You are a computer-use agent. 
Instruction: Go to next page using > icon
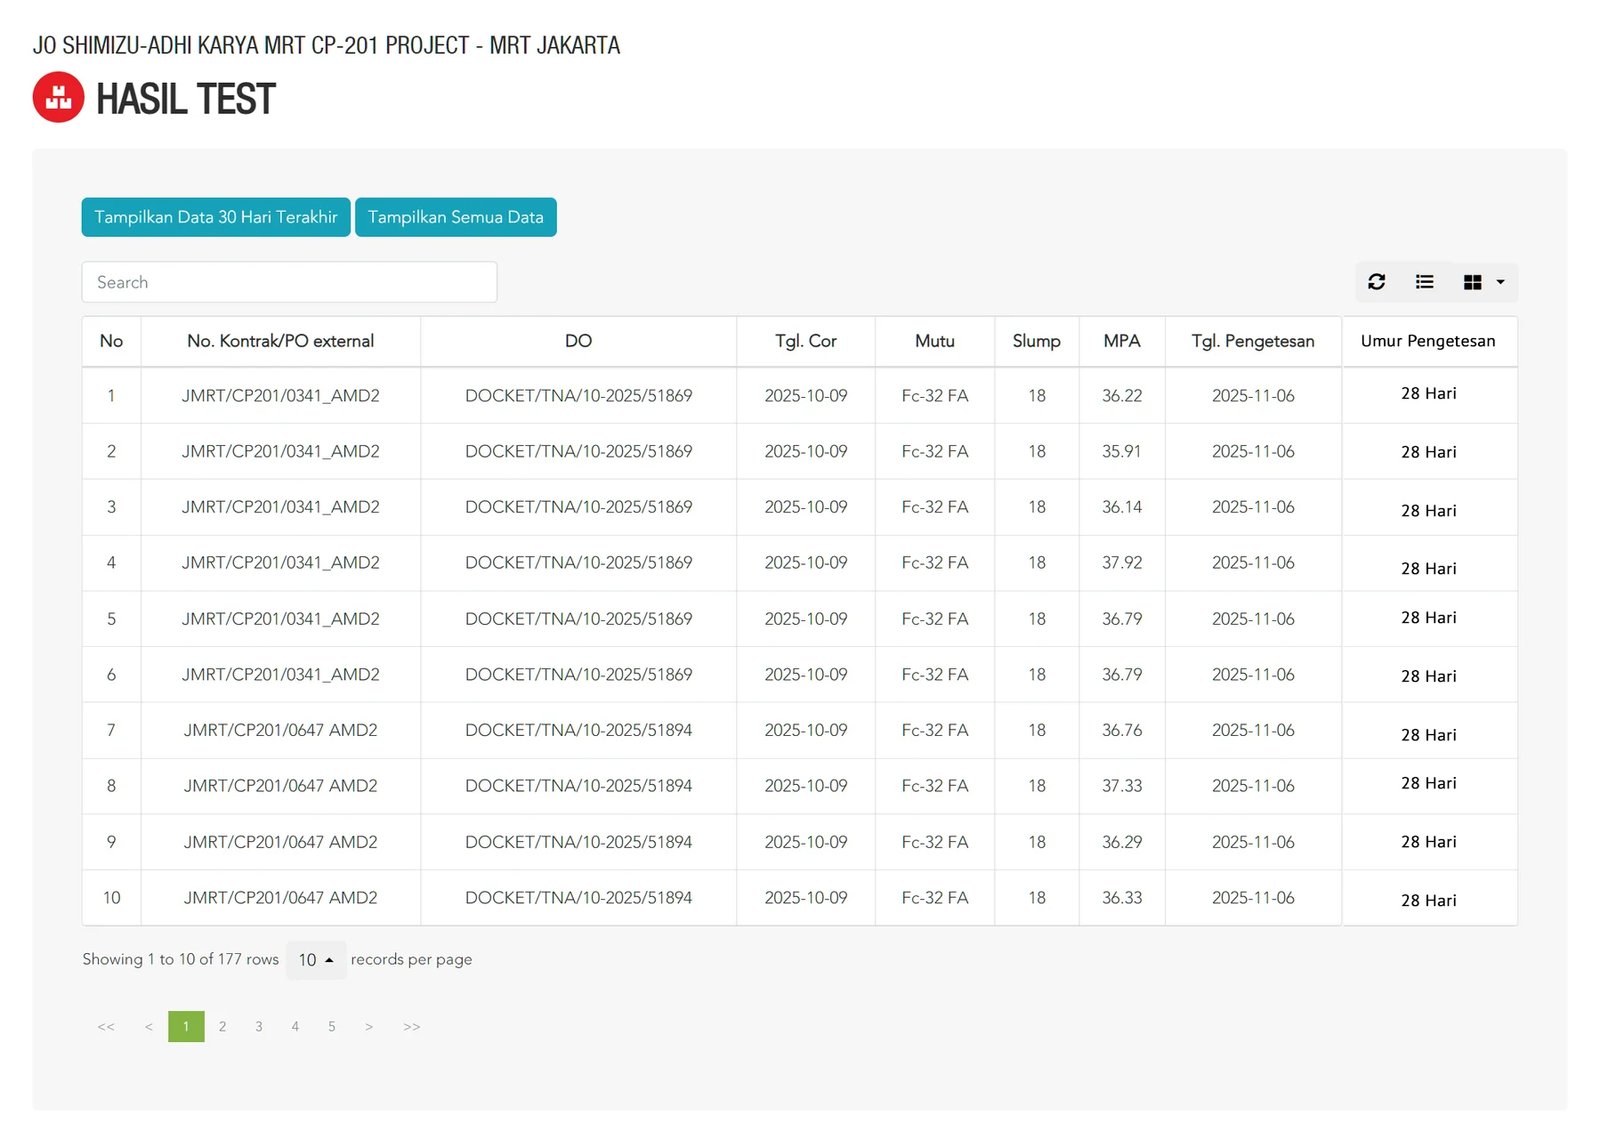click(369, 1027)
